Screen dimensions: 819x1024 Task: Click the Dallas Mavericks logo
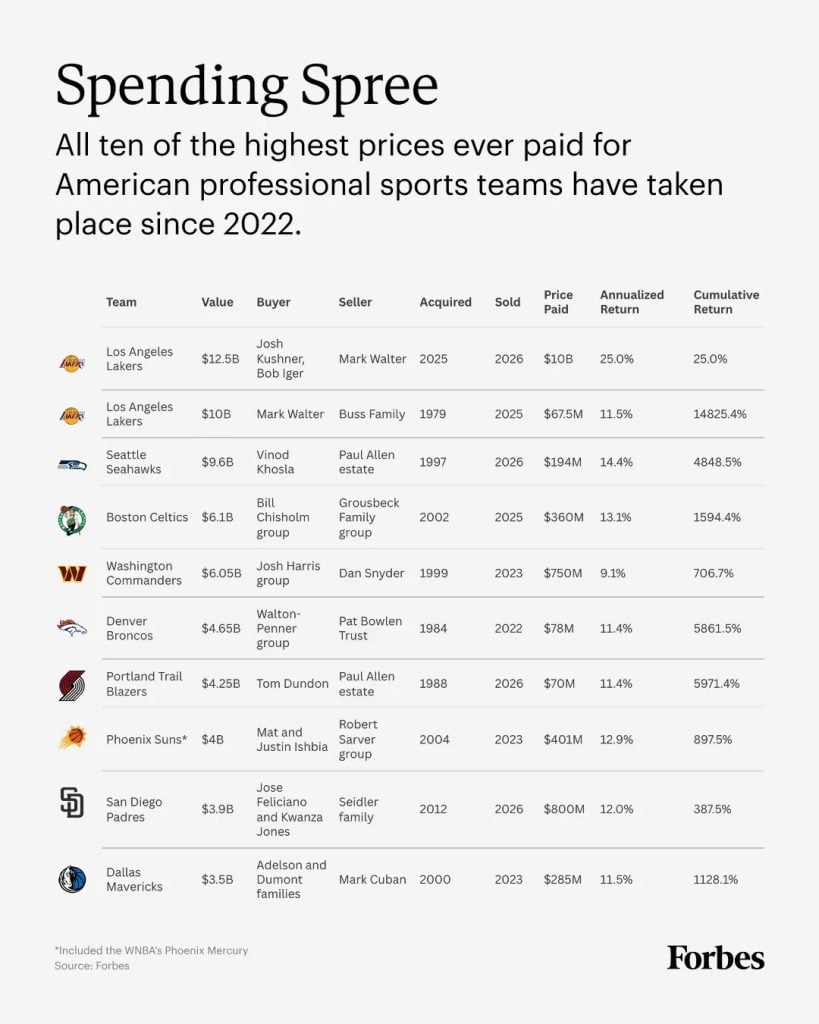click(72, 879)
